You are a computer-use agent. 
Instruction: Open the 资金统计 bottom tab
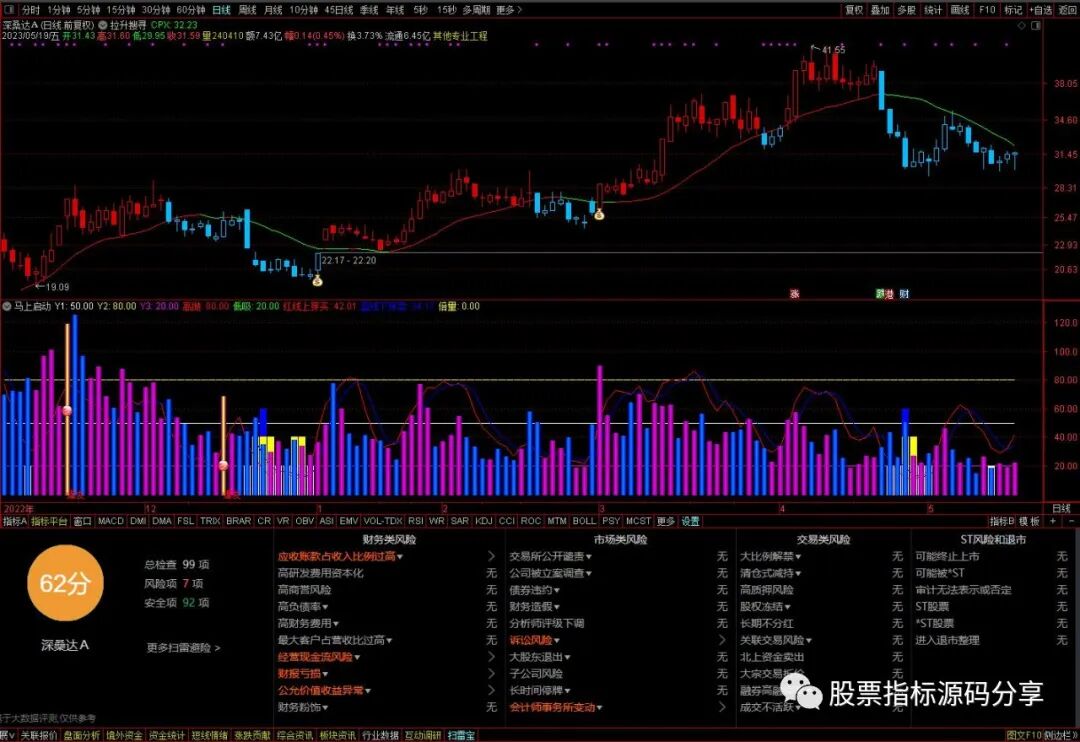pyautogui.click(x=166, y=736)
